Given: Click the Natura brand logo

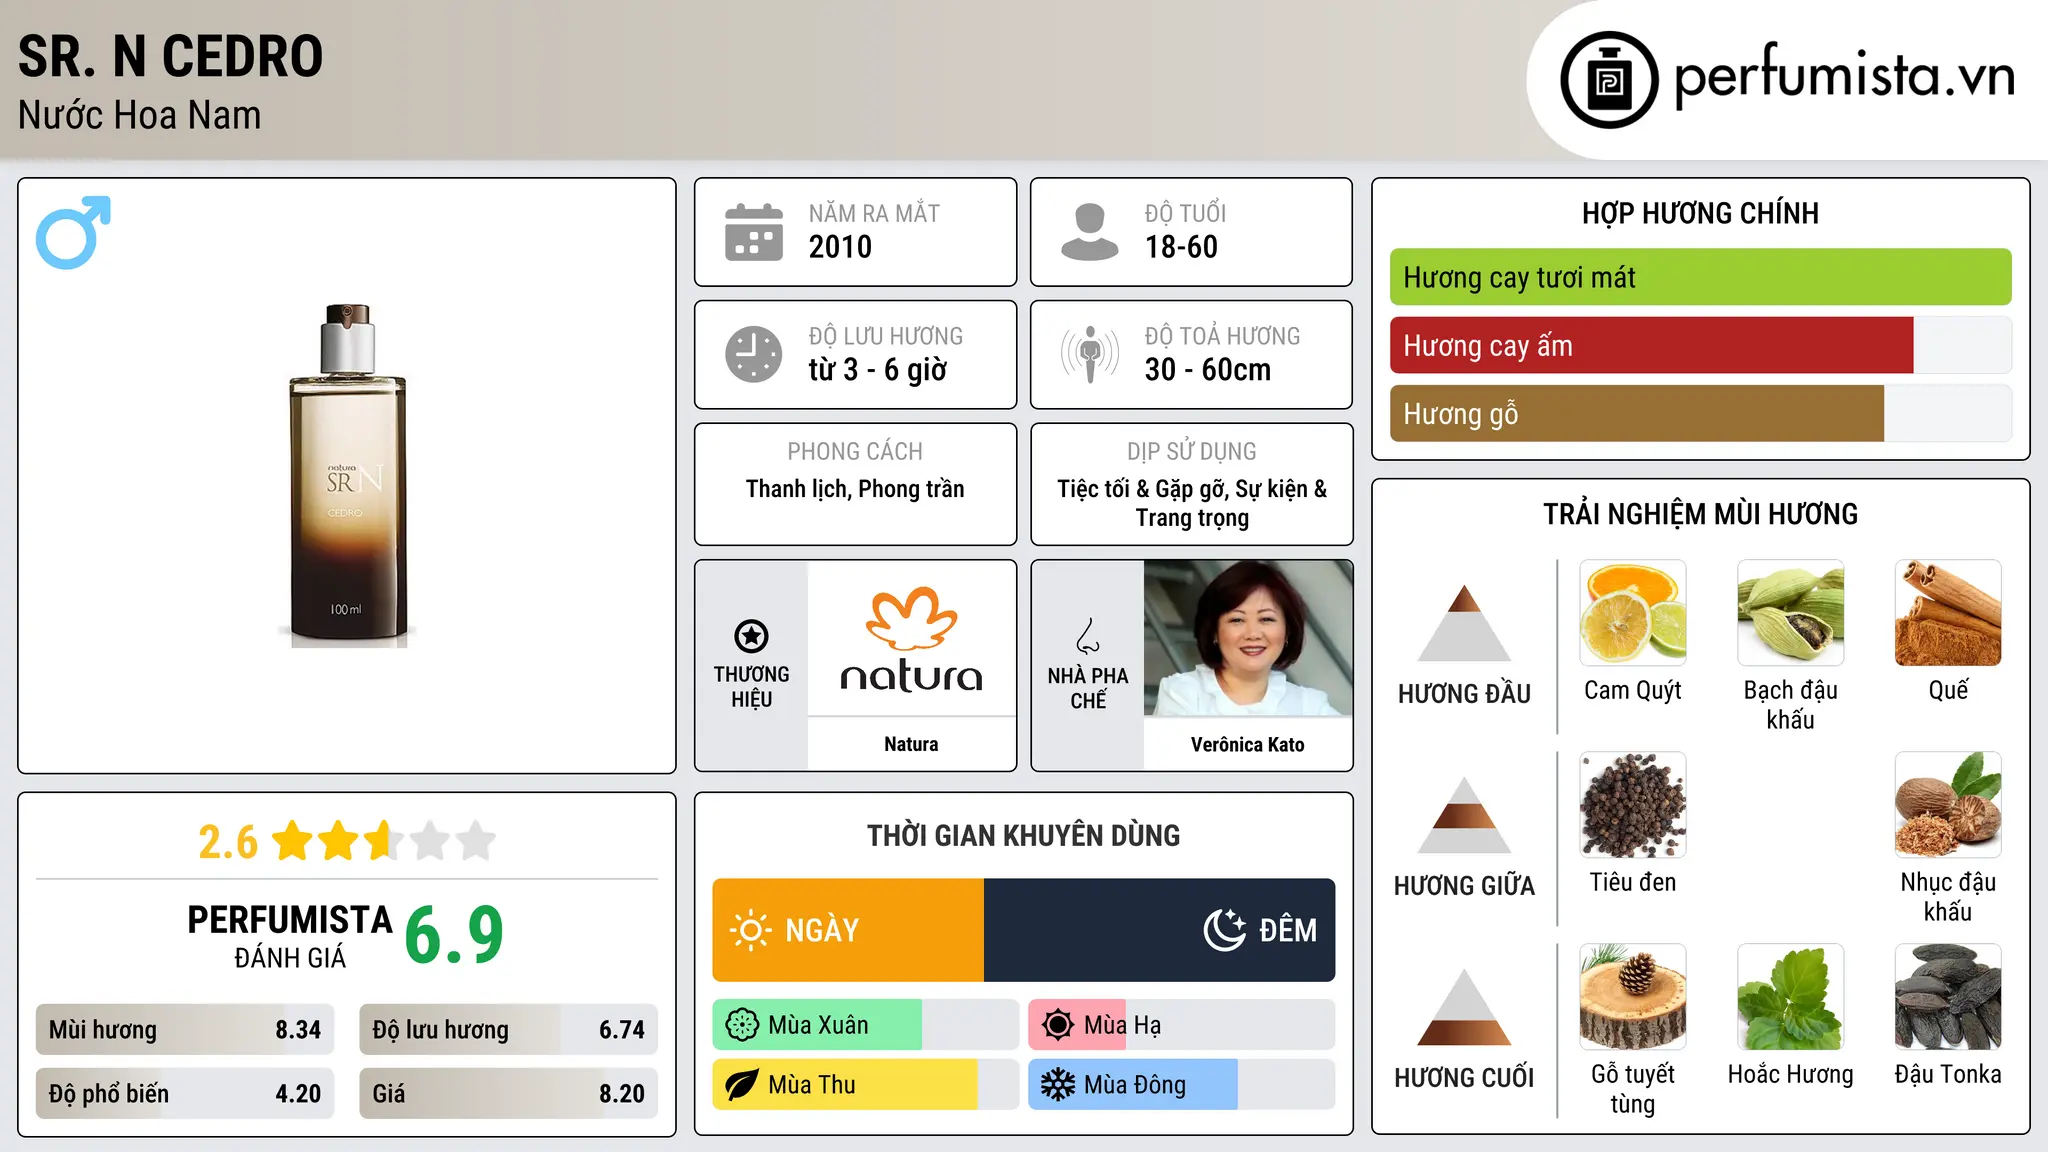Looking at the screenshot, I should coord(911,640).
